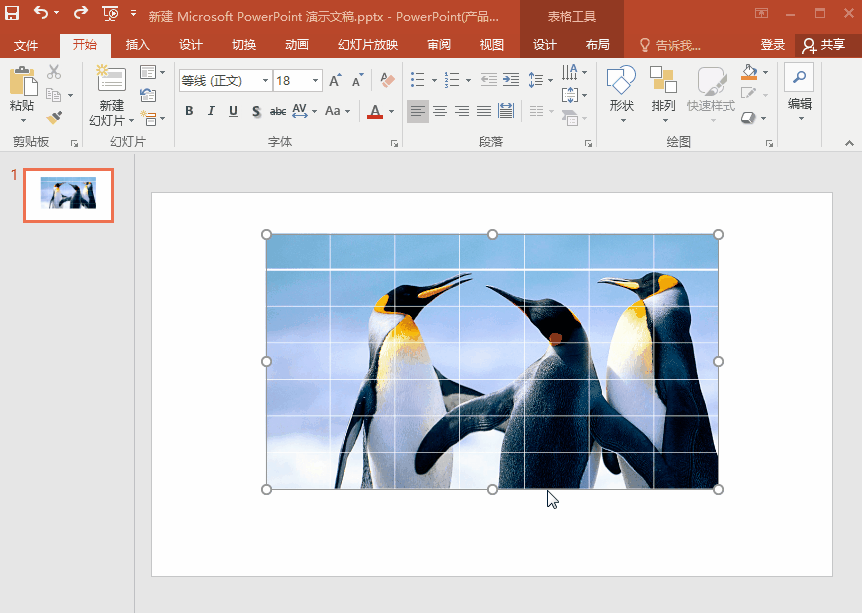Open the View (视图) tab

click(491, 45)
